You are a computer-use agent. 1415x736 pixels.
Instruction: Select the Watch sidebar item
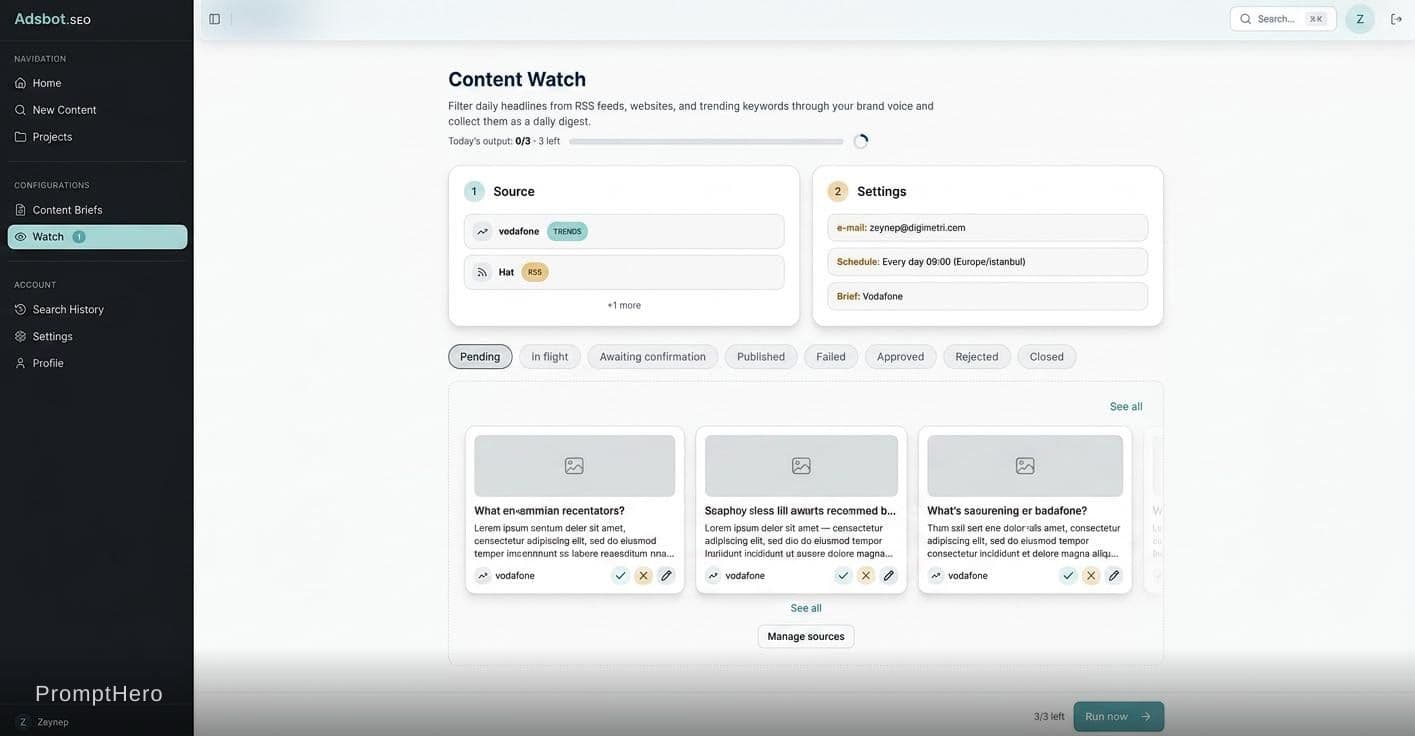coord(97,237)
